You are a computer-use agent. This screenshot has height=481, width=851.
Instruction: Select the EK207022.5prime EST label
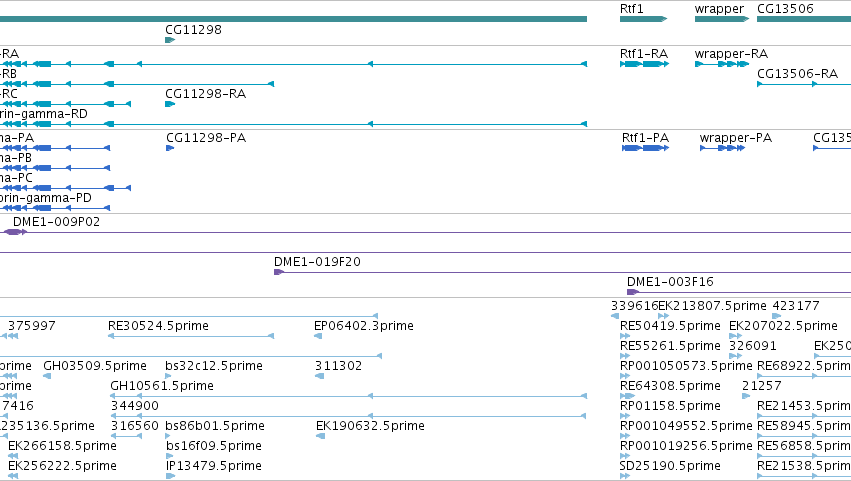click(x=783, y=326)
